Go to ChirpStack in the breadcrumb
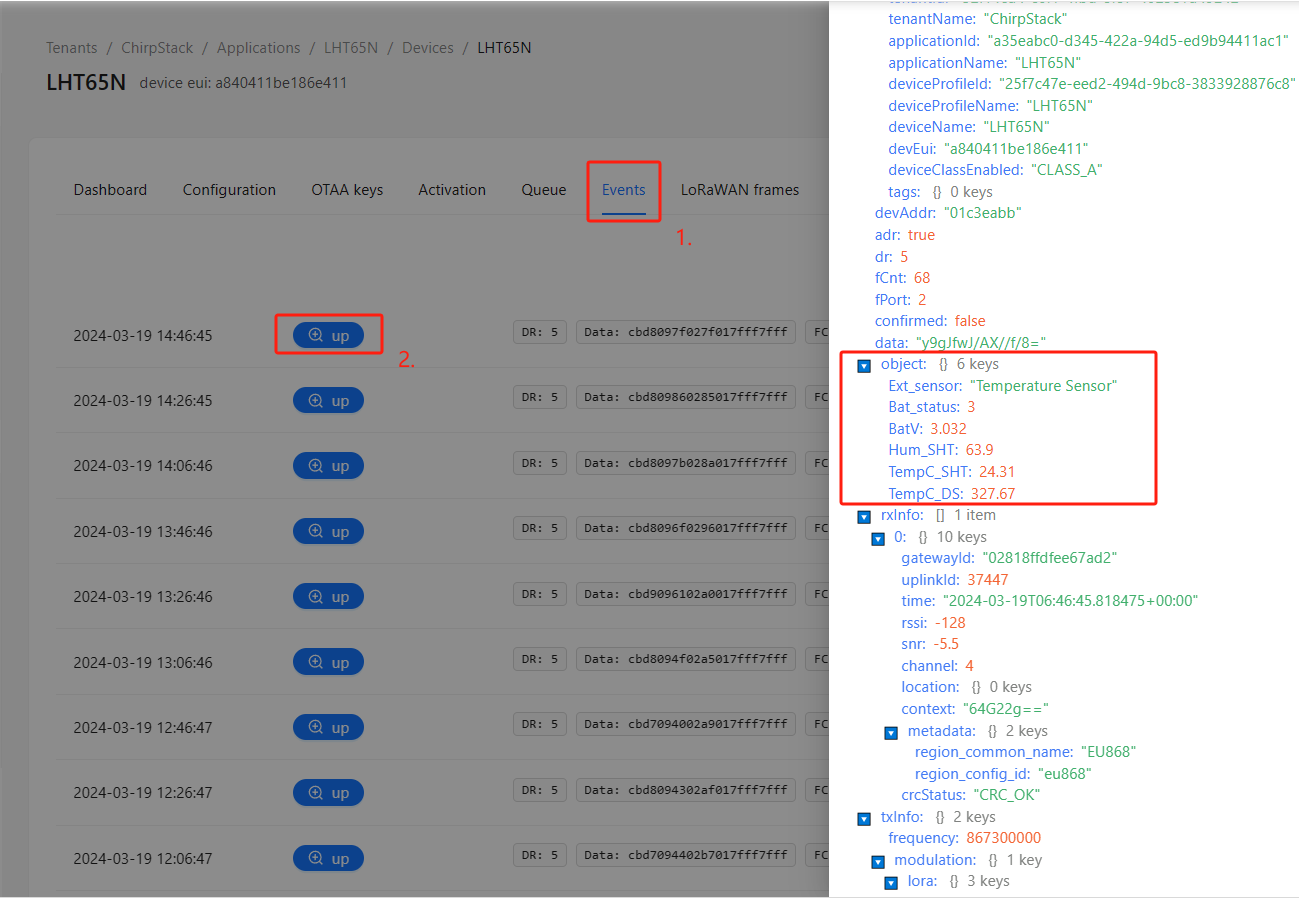1299x898 pixels. point(159,48)
